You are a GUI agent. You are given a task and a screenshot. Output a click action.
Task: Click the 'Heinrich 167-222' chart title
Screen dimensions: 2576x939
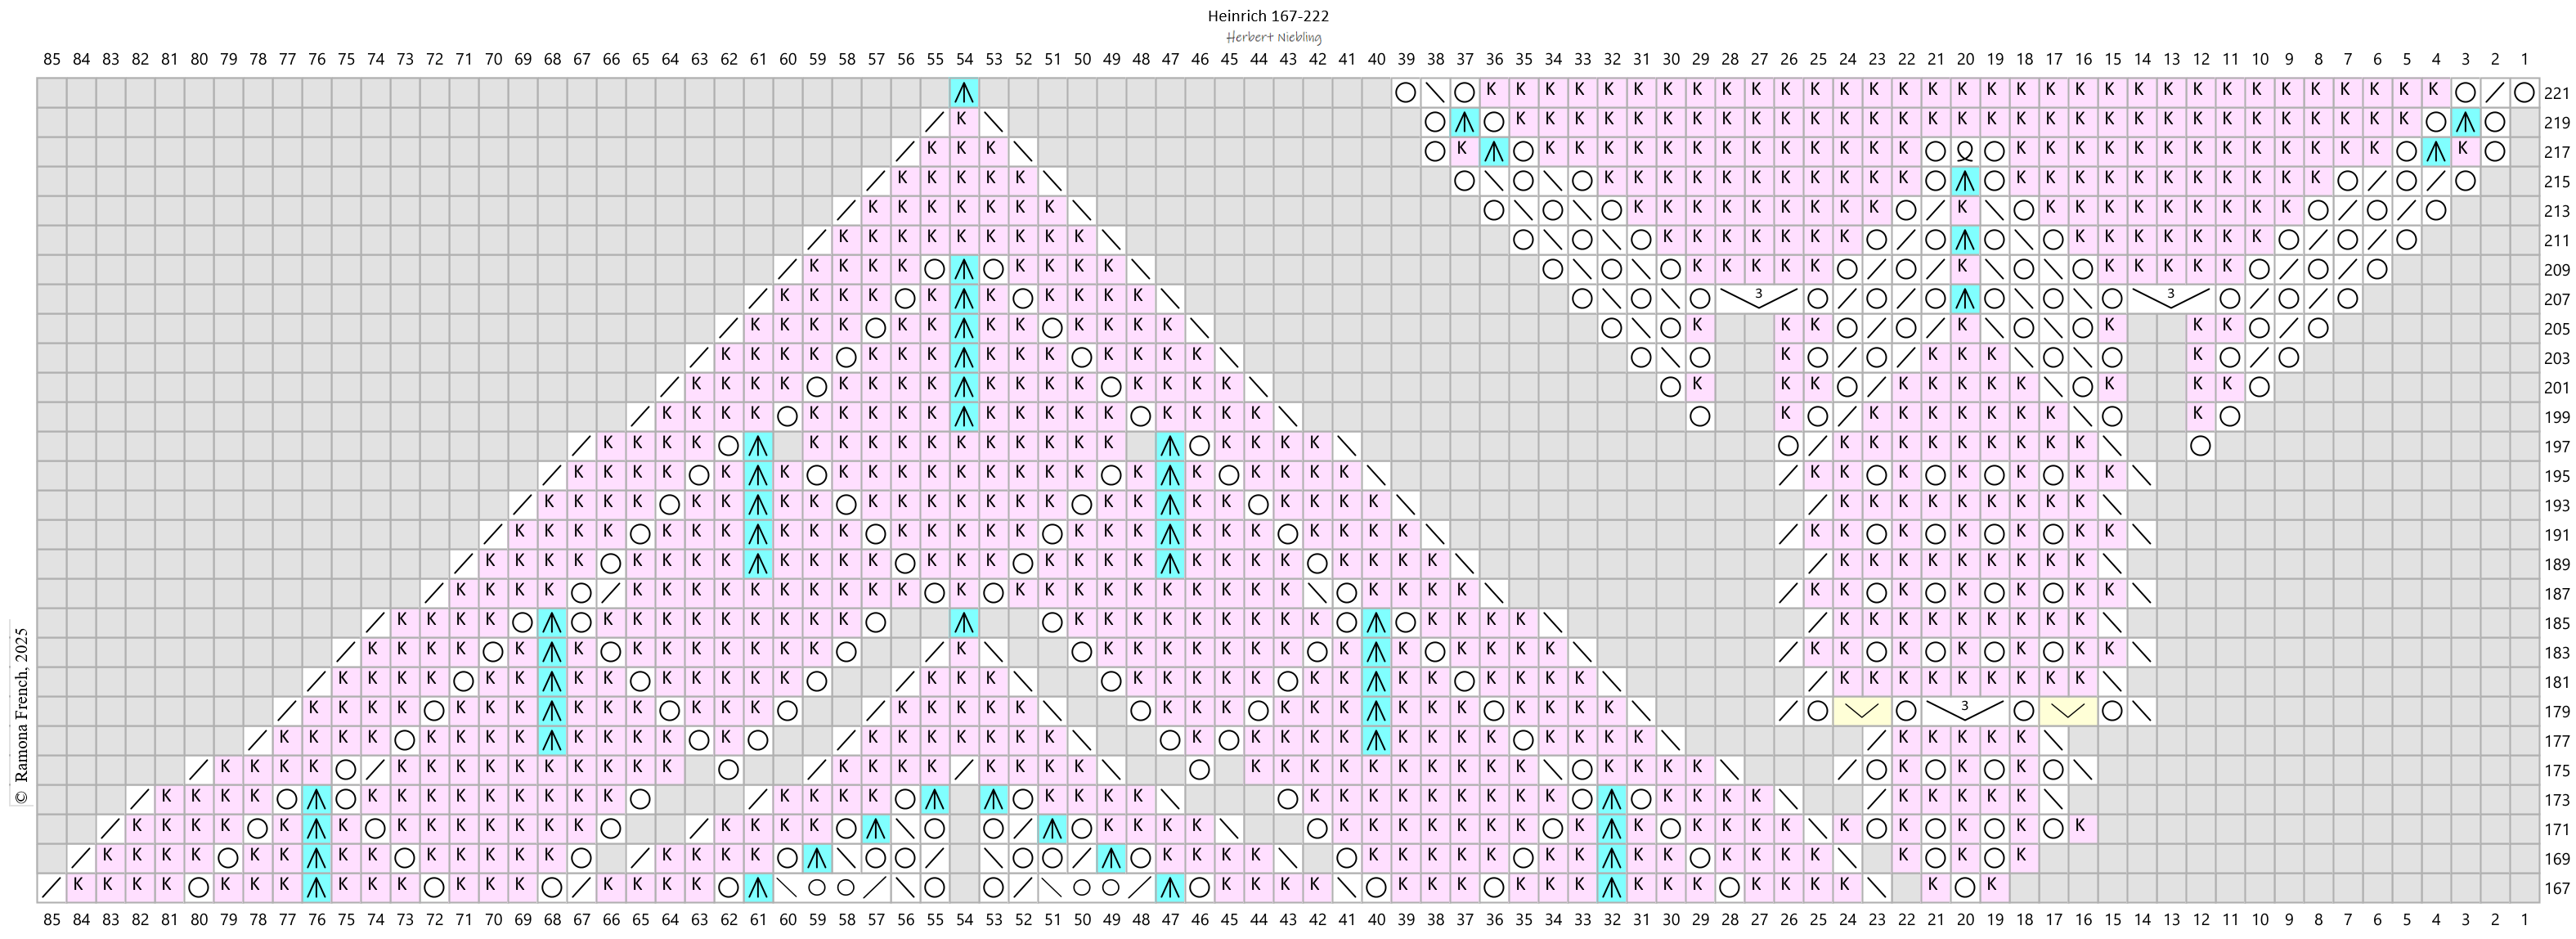(x=1268, y=16)
